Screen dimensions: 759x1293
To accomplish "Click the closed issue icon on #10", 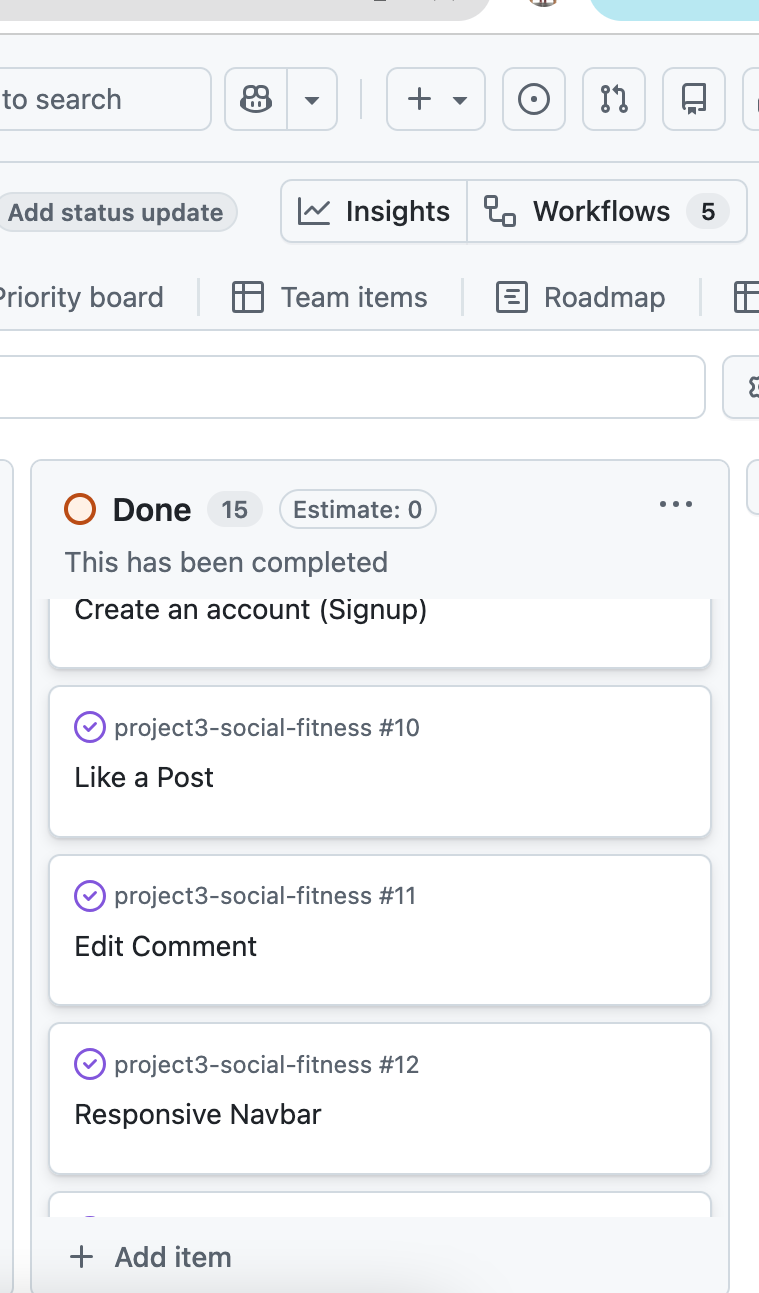I will pos(90,727).
